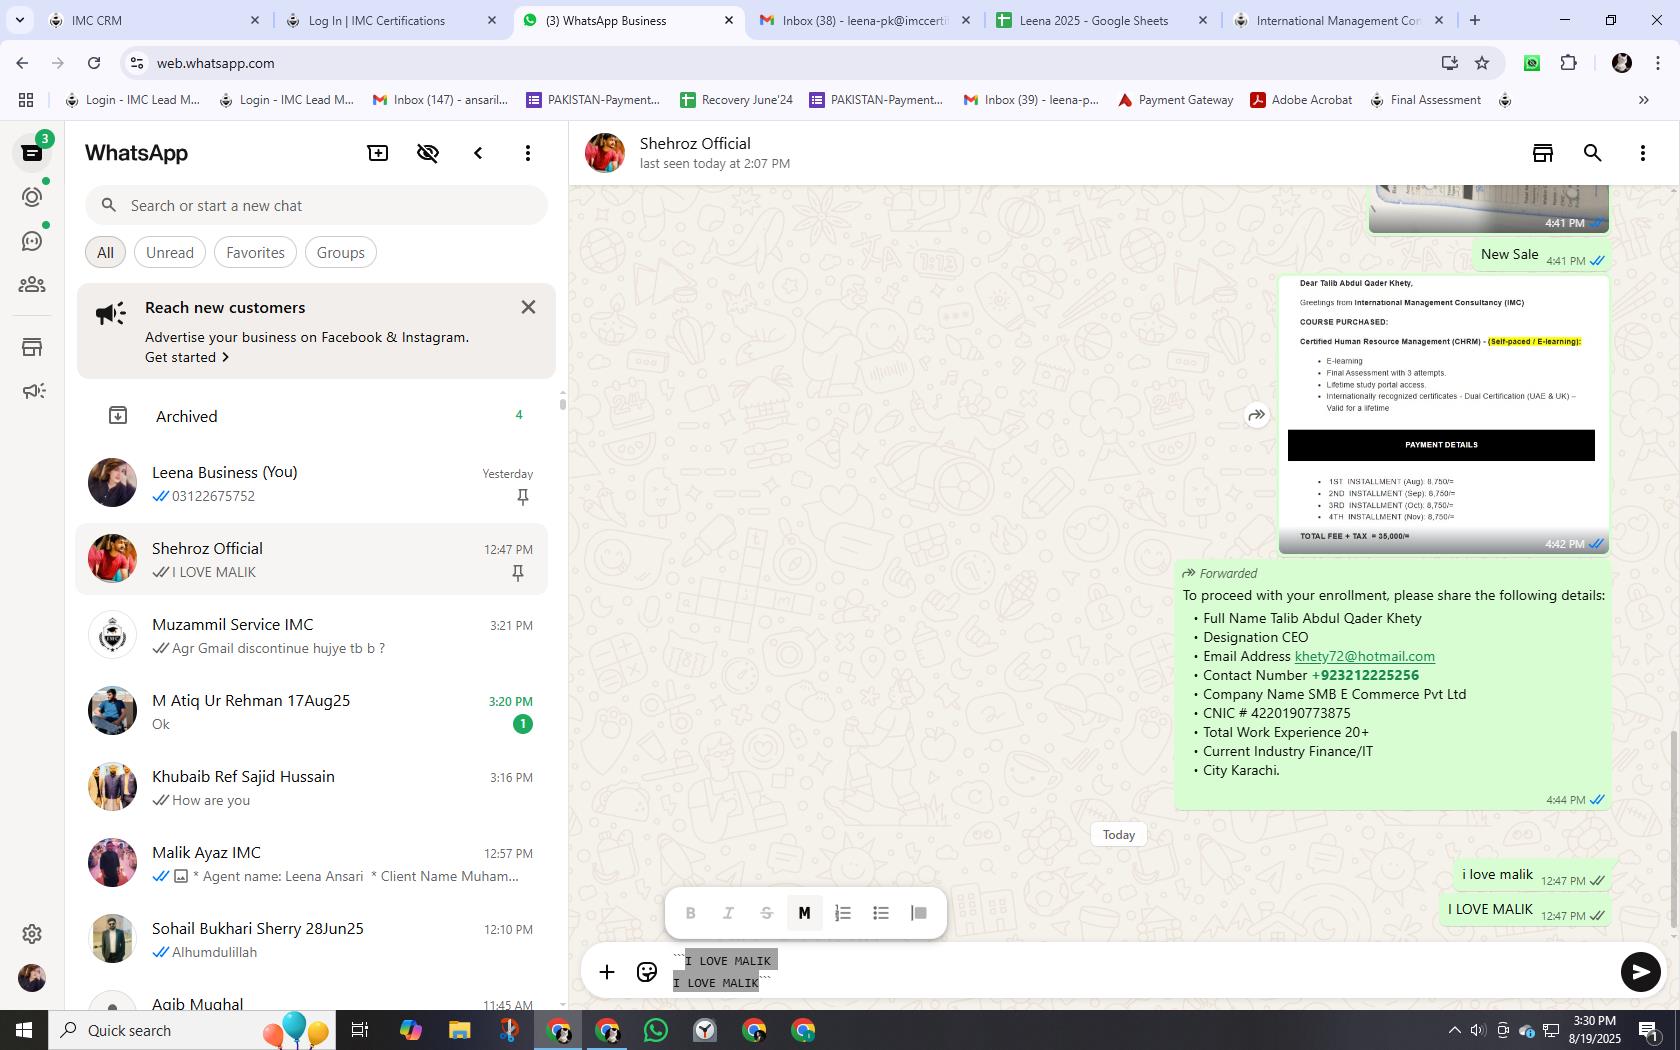
Task: Click Get started advertising link
Action: 187,357
